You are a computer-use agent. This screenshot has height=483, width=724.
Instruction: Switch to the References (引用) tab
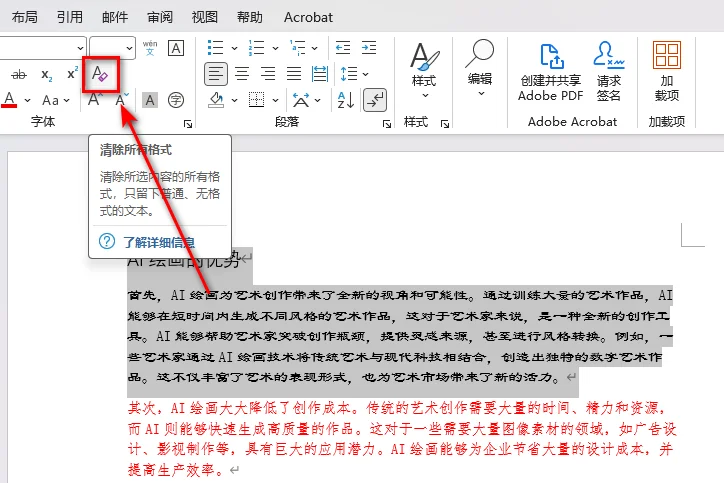tap(70, 17)
